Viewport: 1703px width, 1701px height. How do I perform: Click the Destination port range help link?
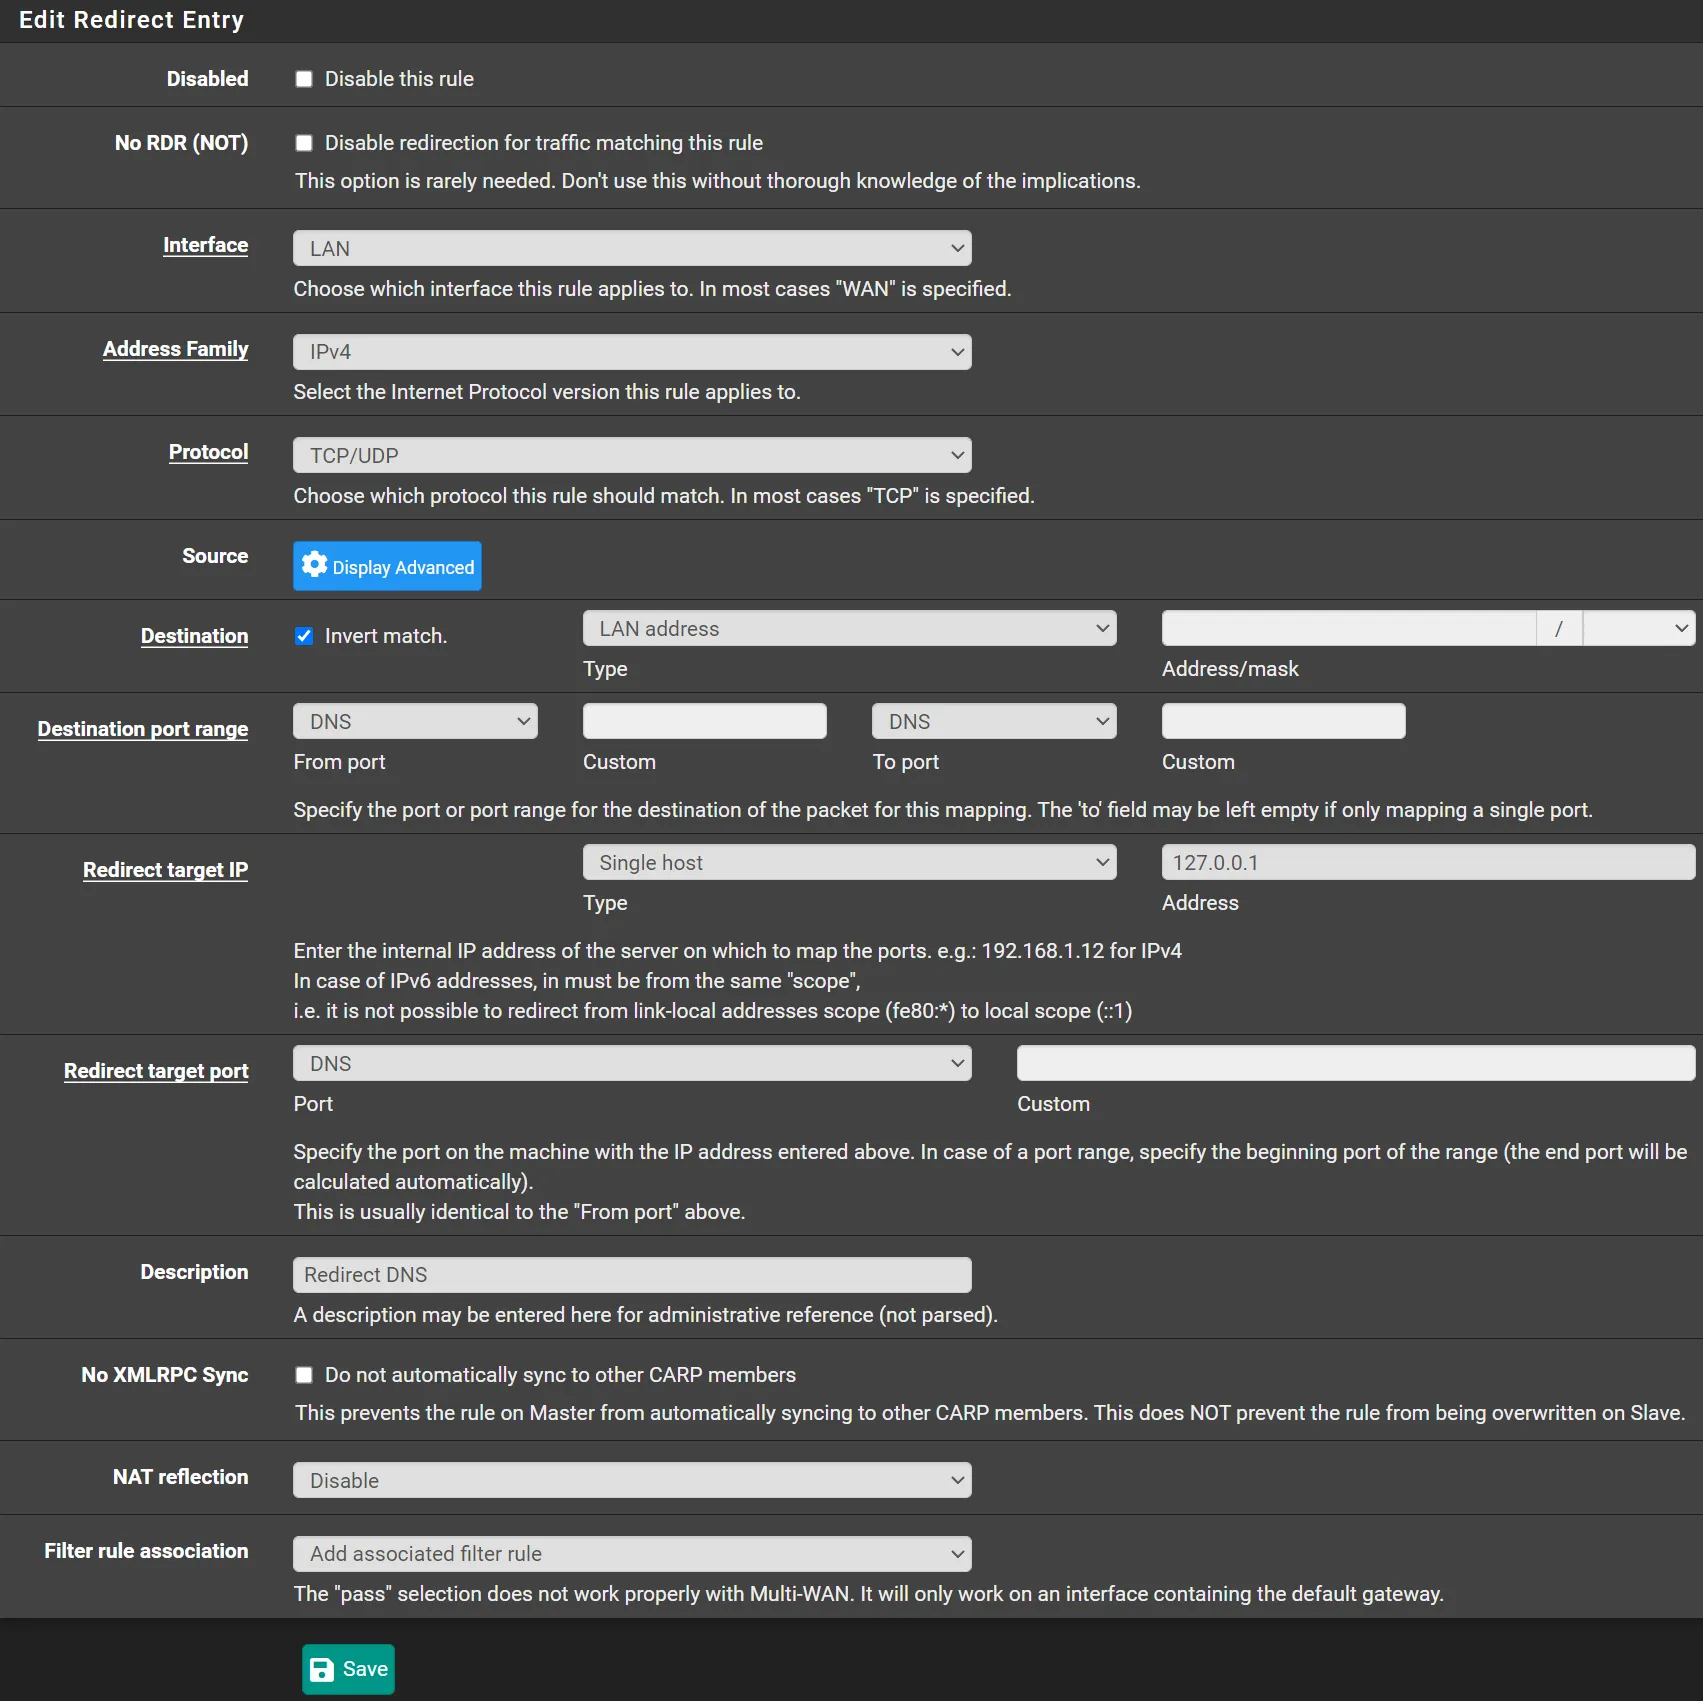point(142,729)
